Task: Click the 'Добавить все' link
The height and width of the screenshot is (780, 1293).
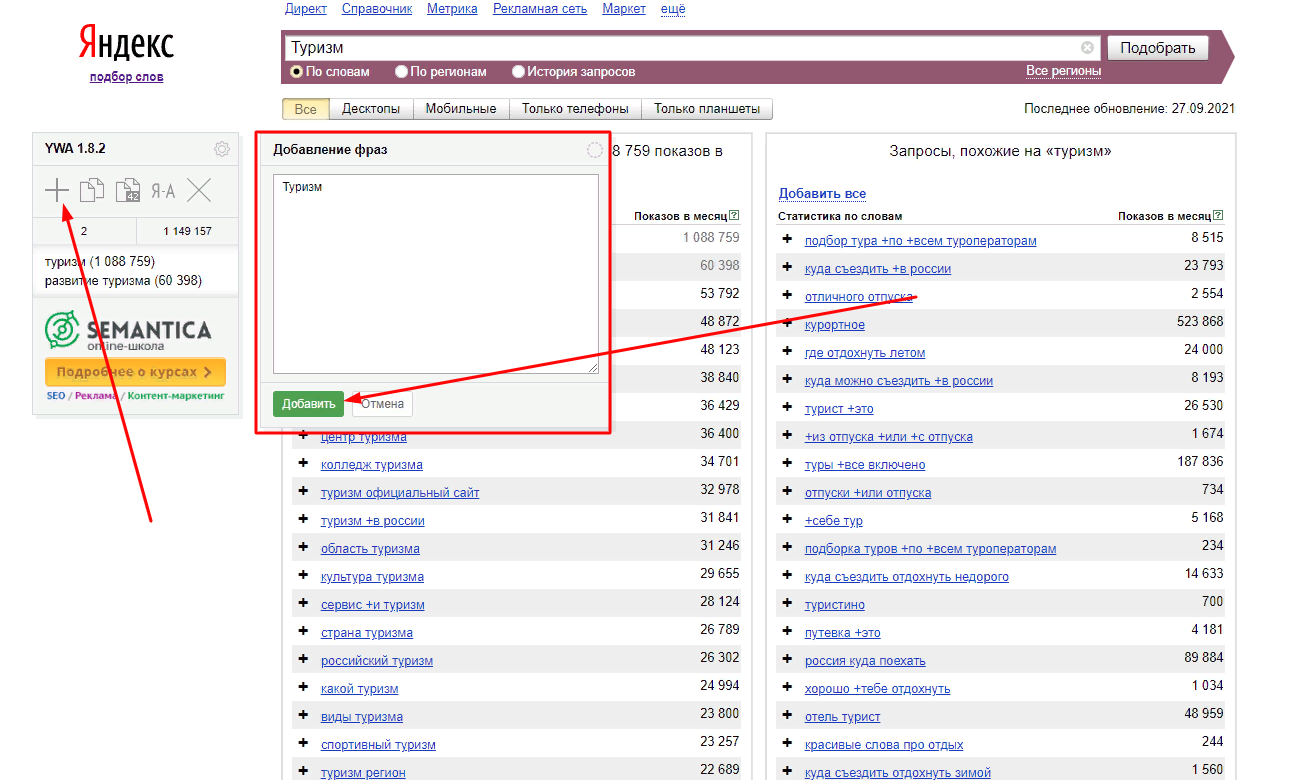Action: pyautogui.click(x=822, y=194)
